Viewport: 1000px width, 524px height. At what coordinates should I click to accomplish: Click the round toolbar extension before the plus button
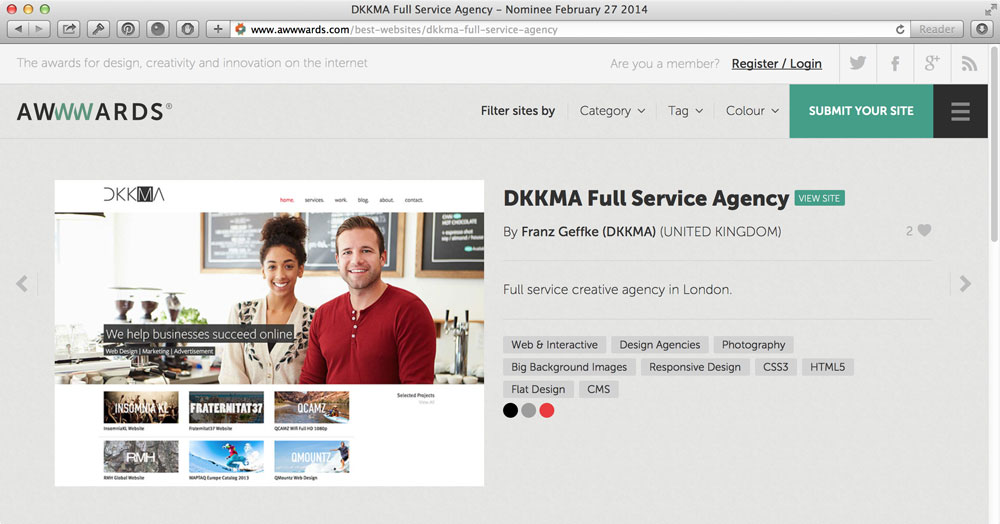point(188,29)
